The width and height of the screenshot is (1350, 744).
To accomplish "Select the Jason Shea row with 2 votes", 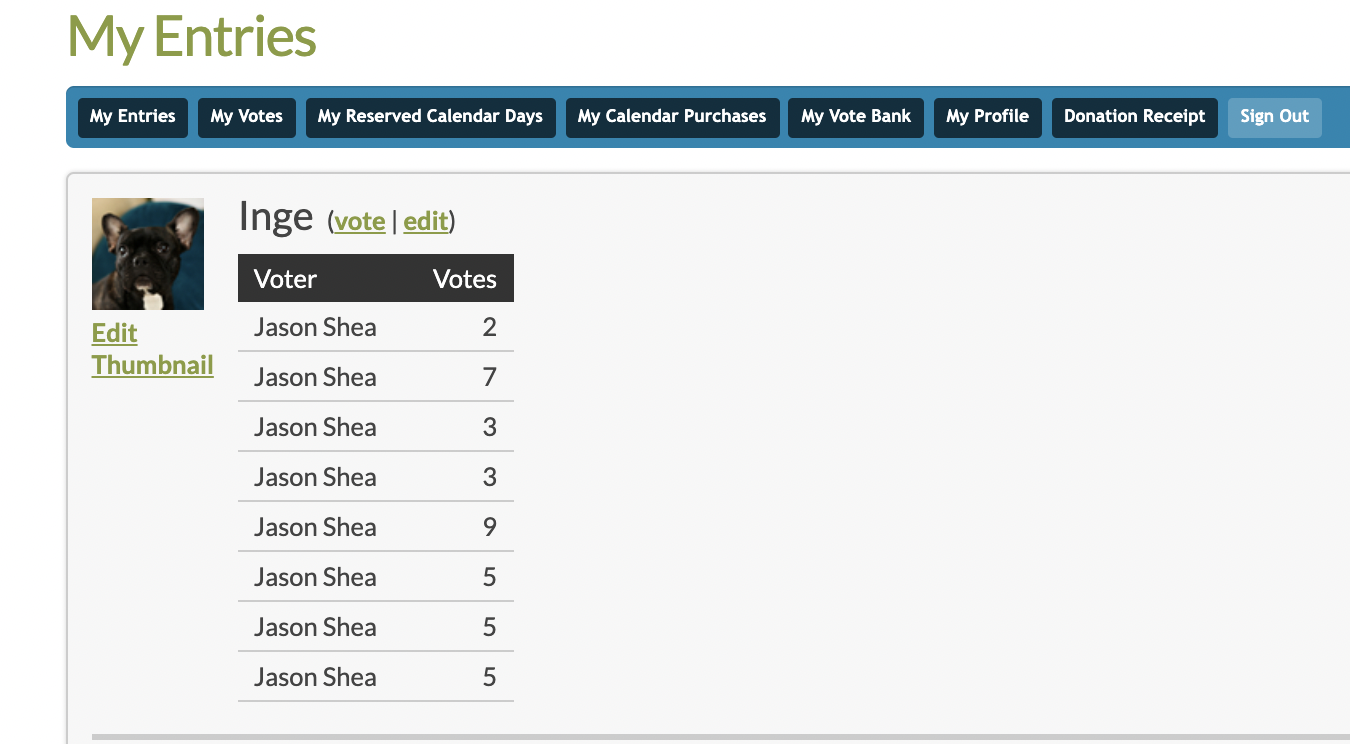I will tap(376, 327).
